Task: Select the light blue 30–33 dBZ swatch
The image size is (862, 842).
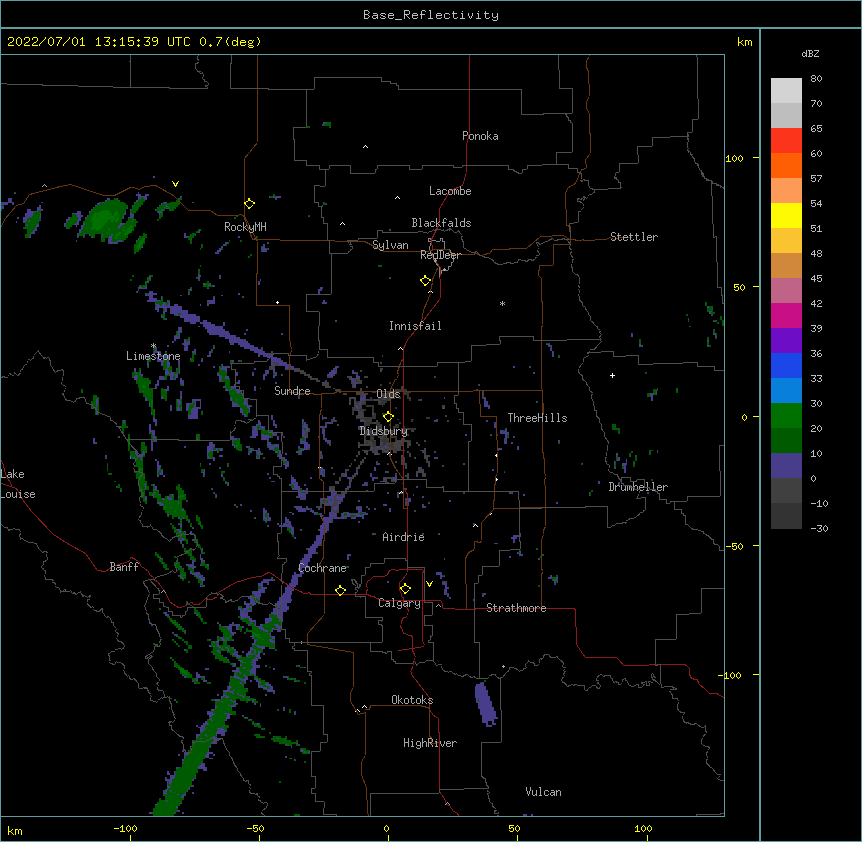Action: 786,391
